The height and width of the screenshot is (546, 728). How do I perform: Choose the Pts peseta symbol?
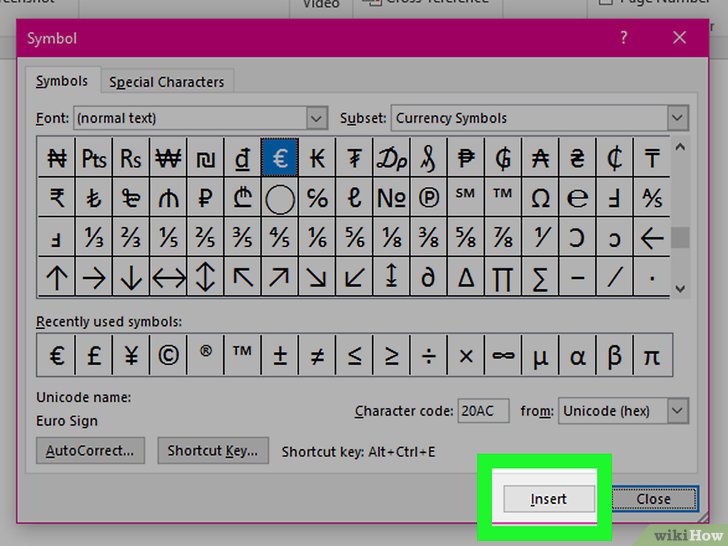(94, 158)
